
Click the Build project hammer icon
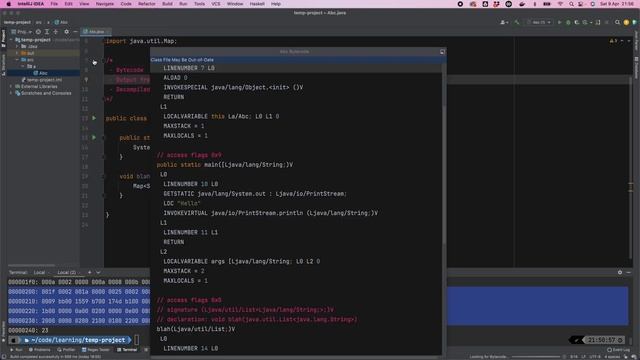517,22
